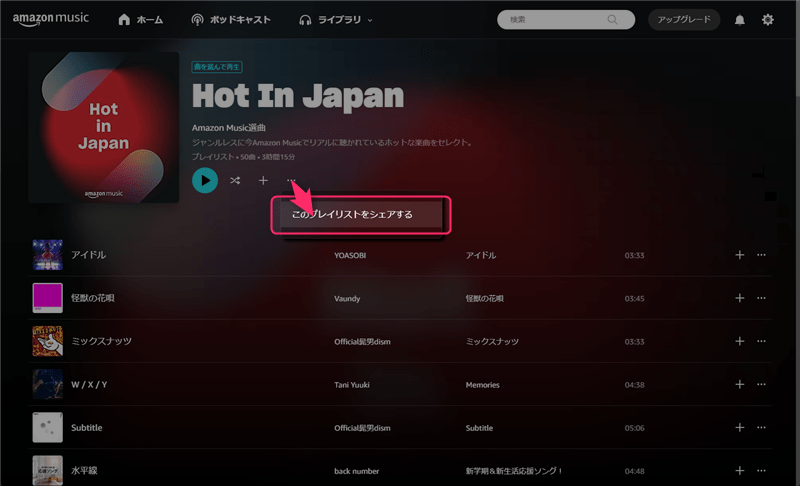Open notifications bell icon
This screenshot has height=486, width=800.
(739, 20)
